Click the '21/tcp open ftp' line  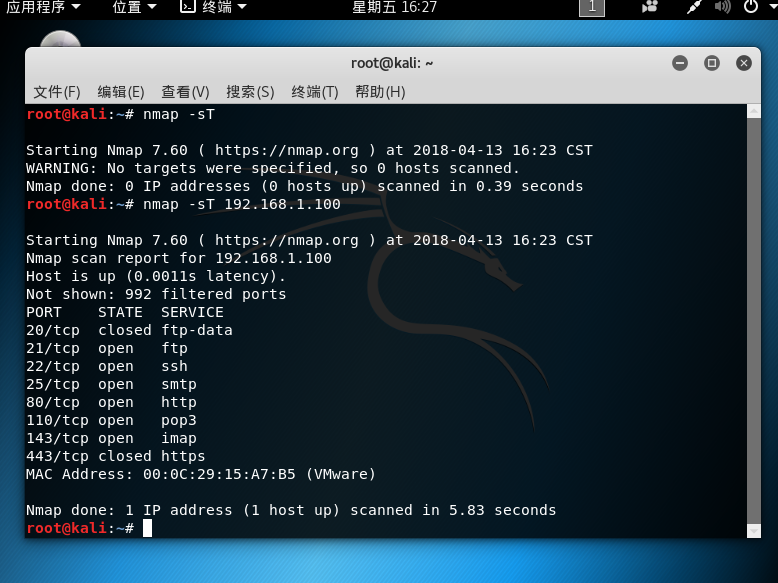click(107, 348)
